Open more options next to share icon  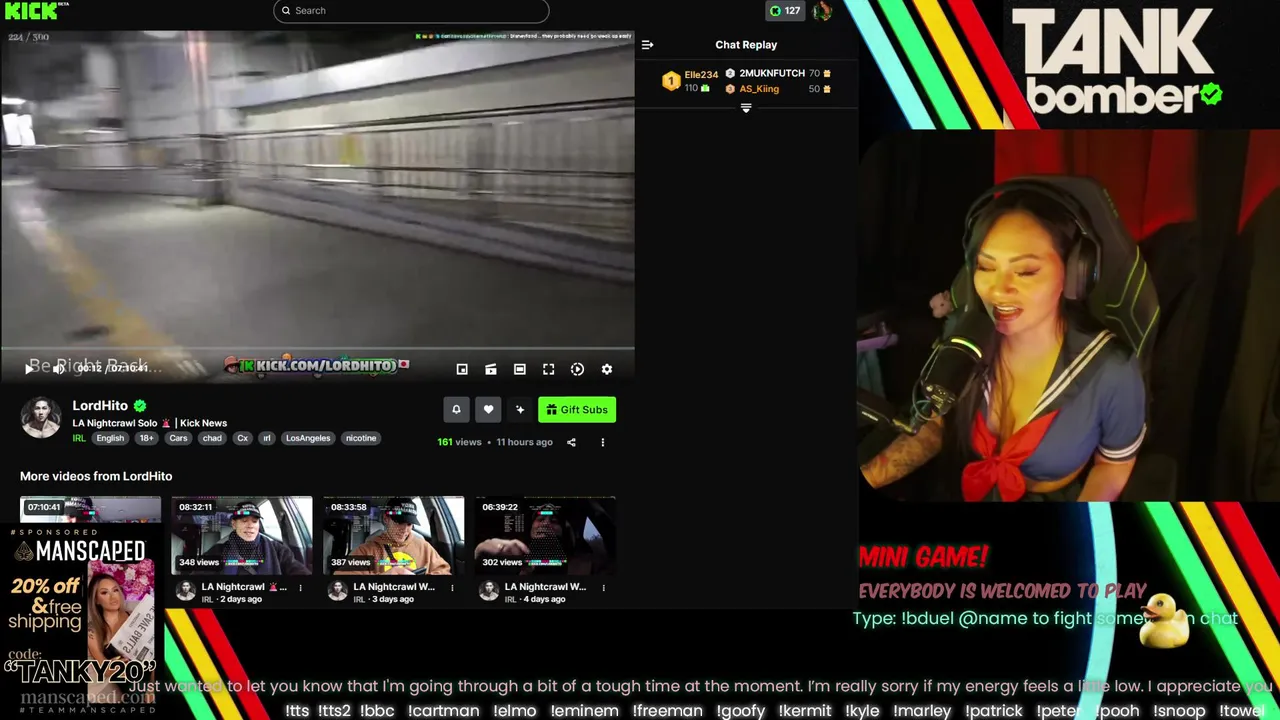[x=602, y=442]
